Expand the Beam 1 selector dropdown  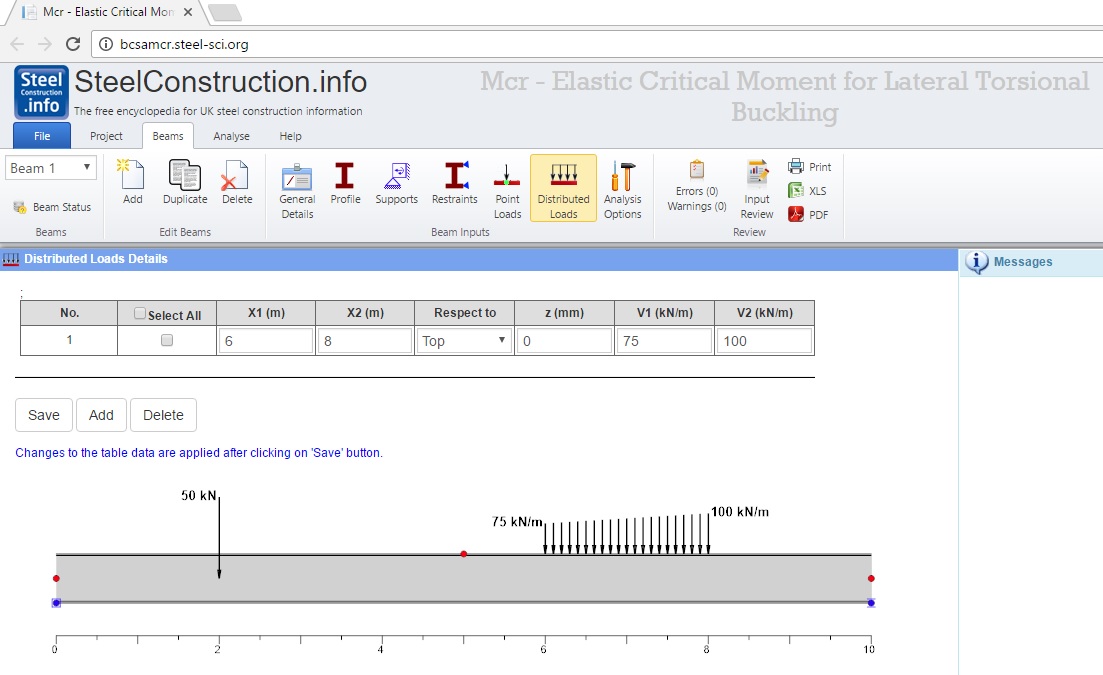click(x=51, y=168)
